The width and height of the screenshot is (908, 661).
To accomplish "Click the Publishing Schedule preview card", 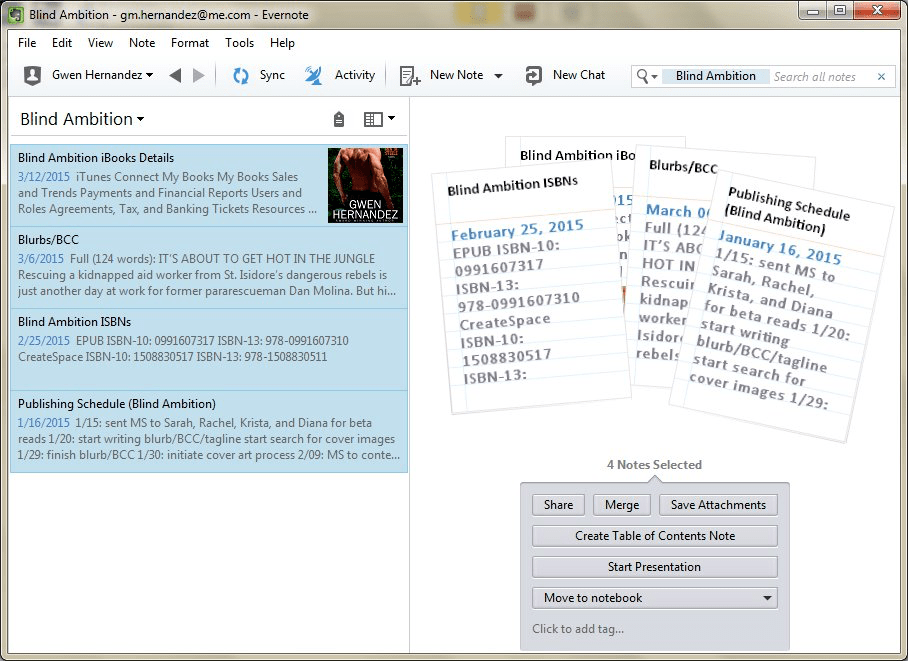I will (784, 307).
